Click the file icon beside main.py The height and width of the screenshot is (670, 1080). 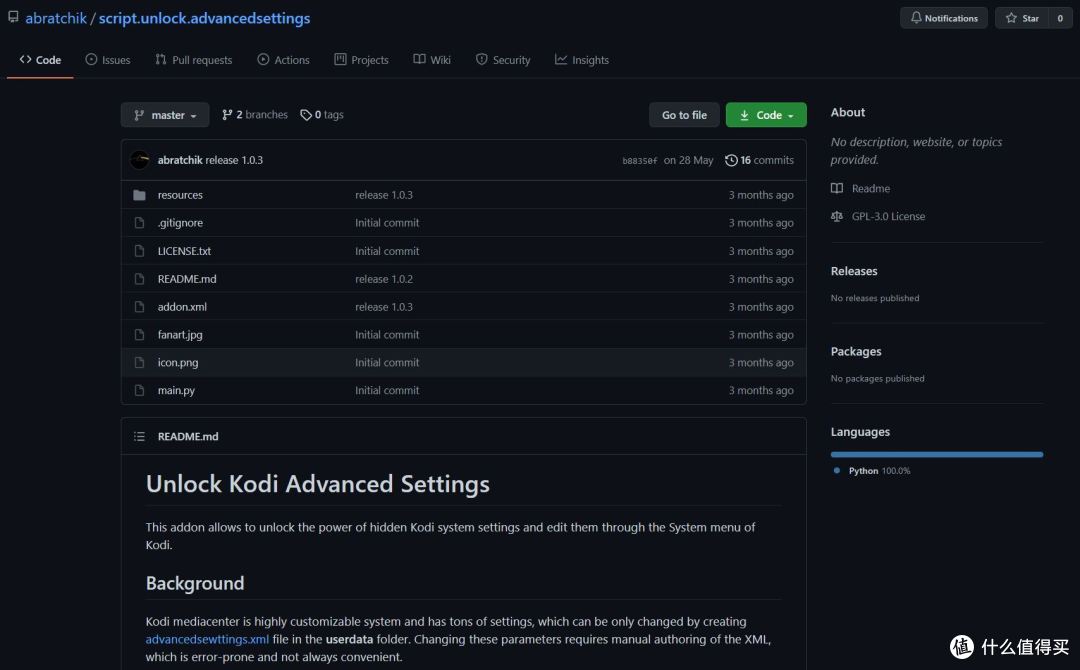click(139, 390)
